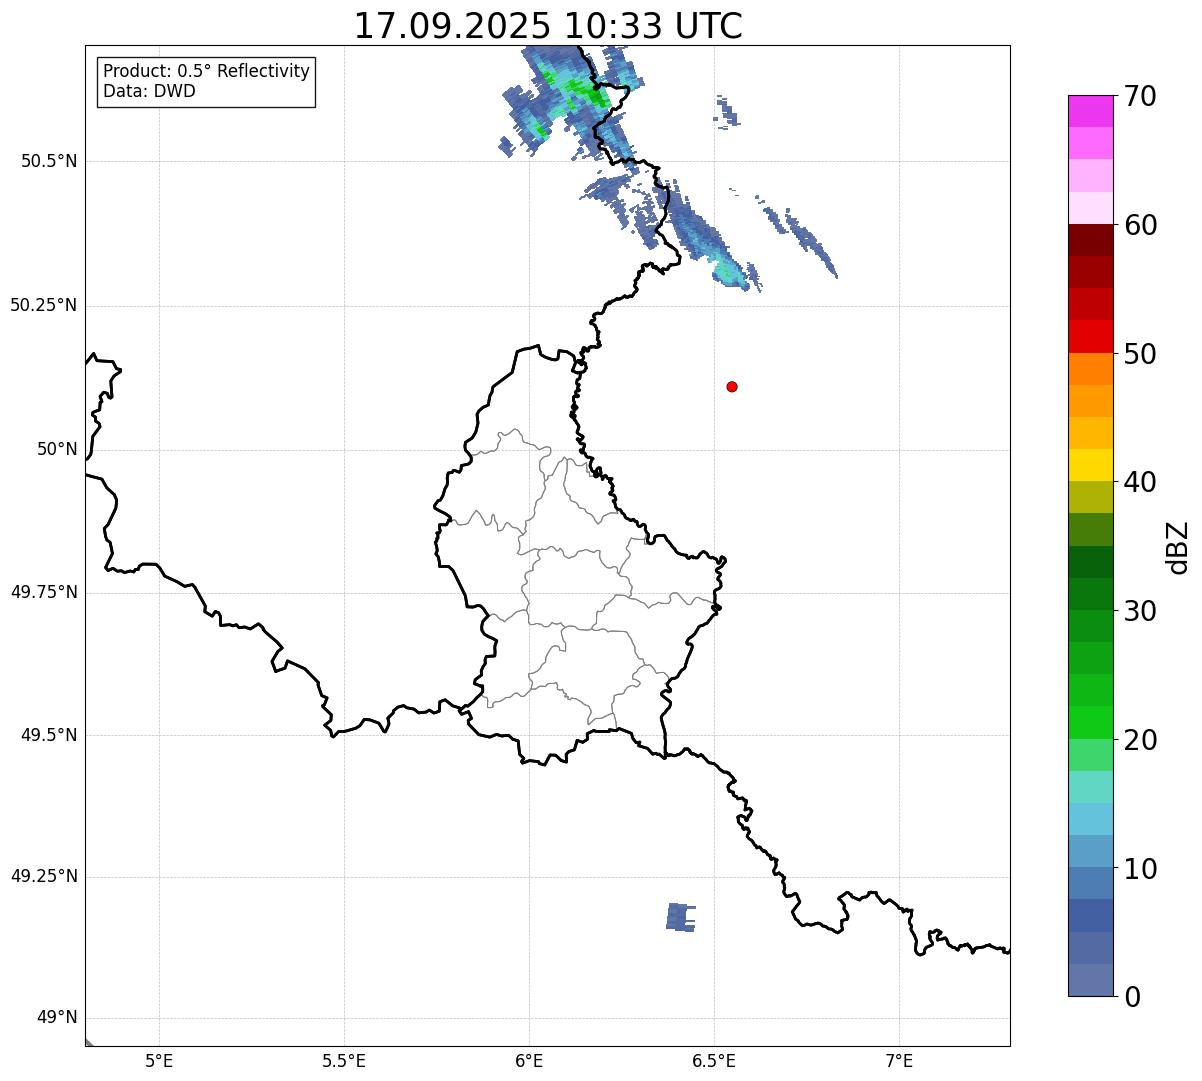Click the title "17.09.2025 10:33 UTC"

point(548,25)
